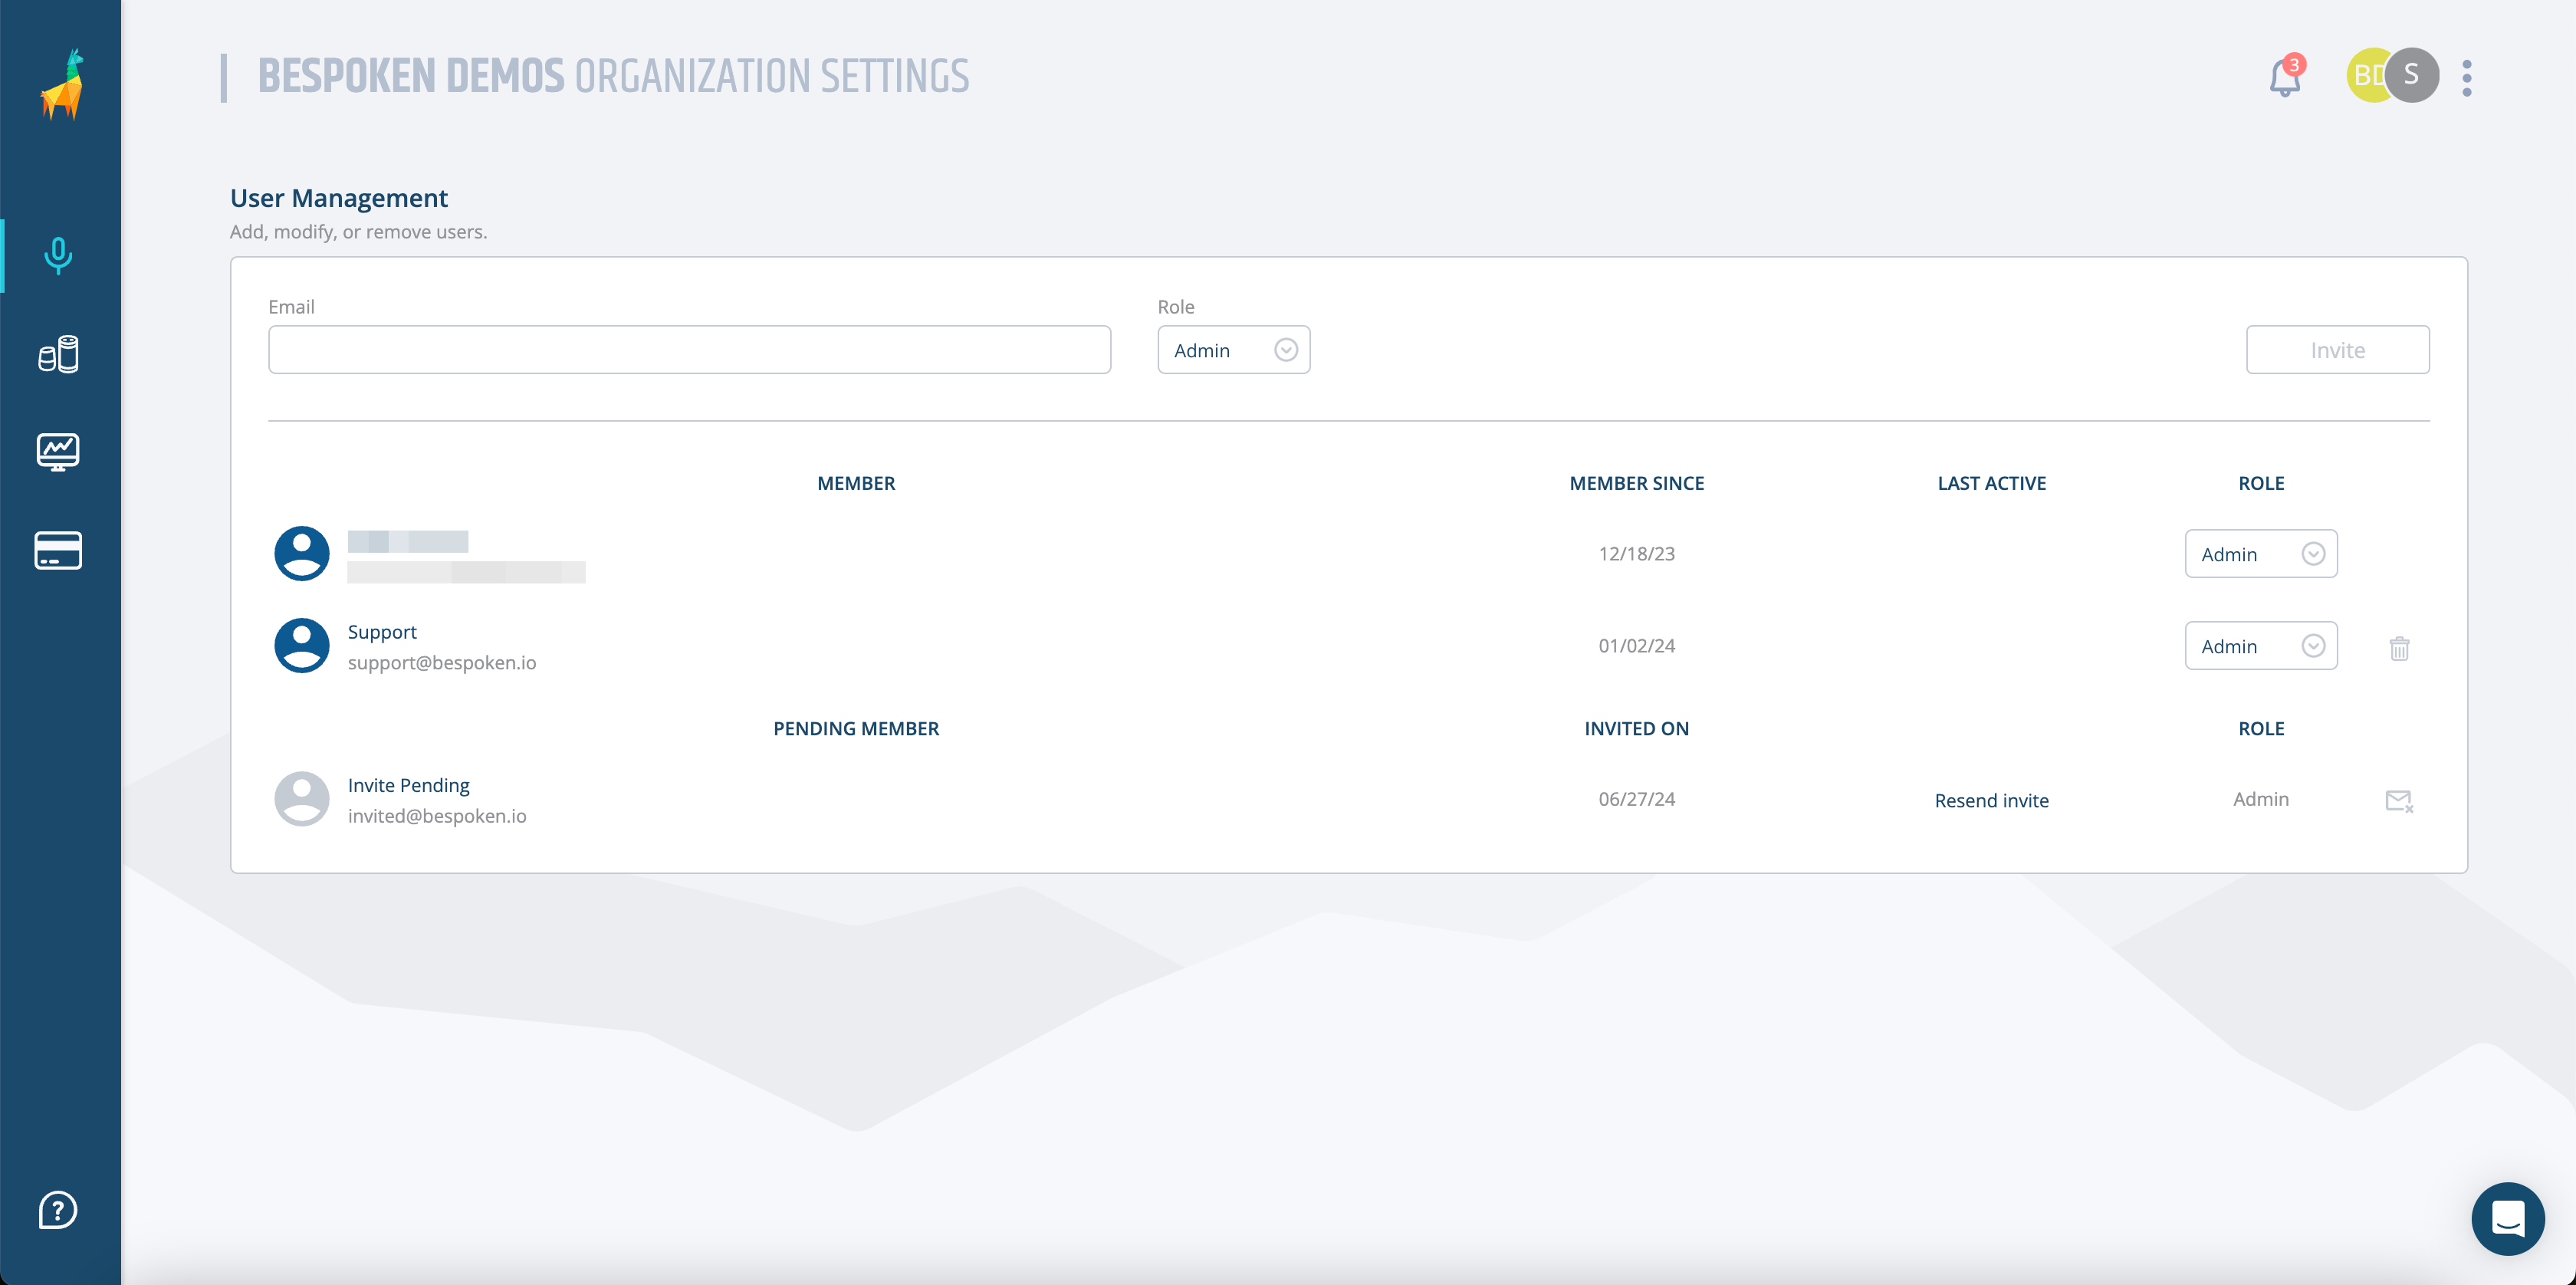Screen dimensions: 2576x1285
Task: Click the analytics/dashboard icon in sidebar
Action: coord(58,452)
